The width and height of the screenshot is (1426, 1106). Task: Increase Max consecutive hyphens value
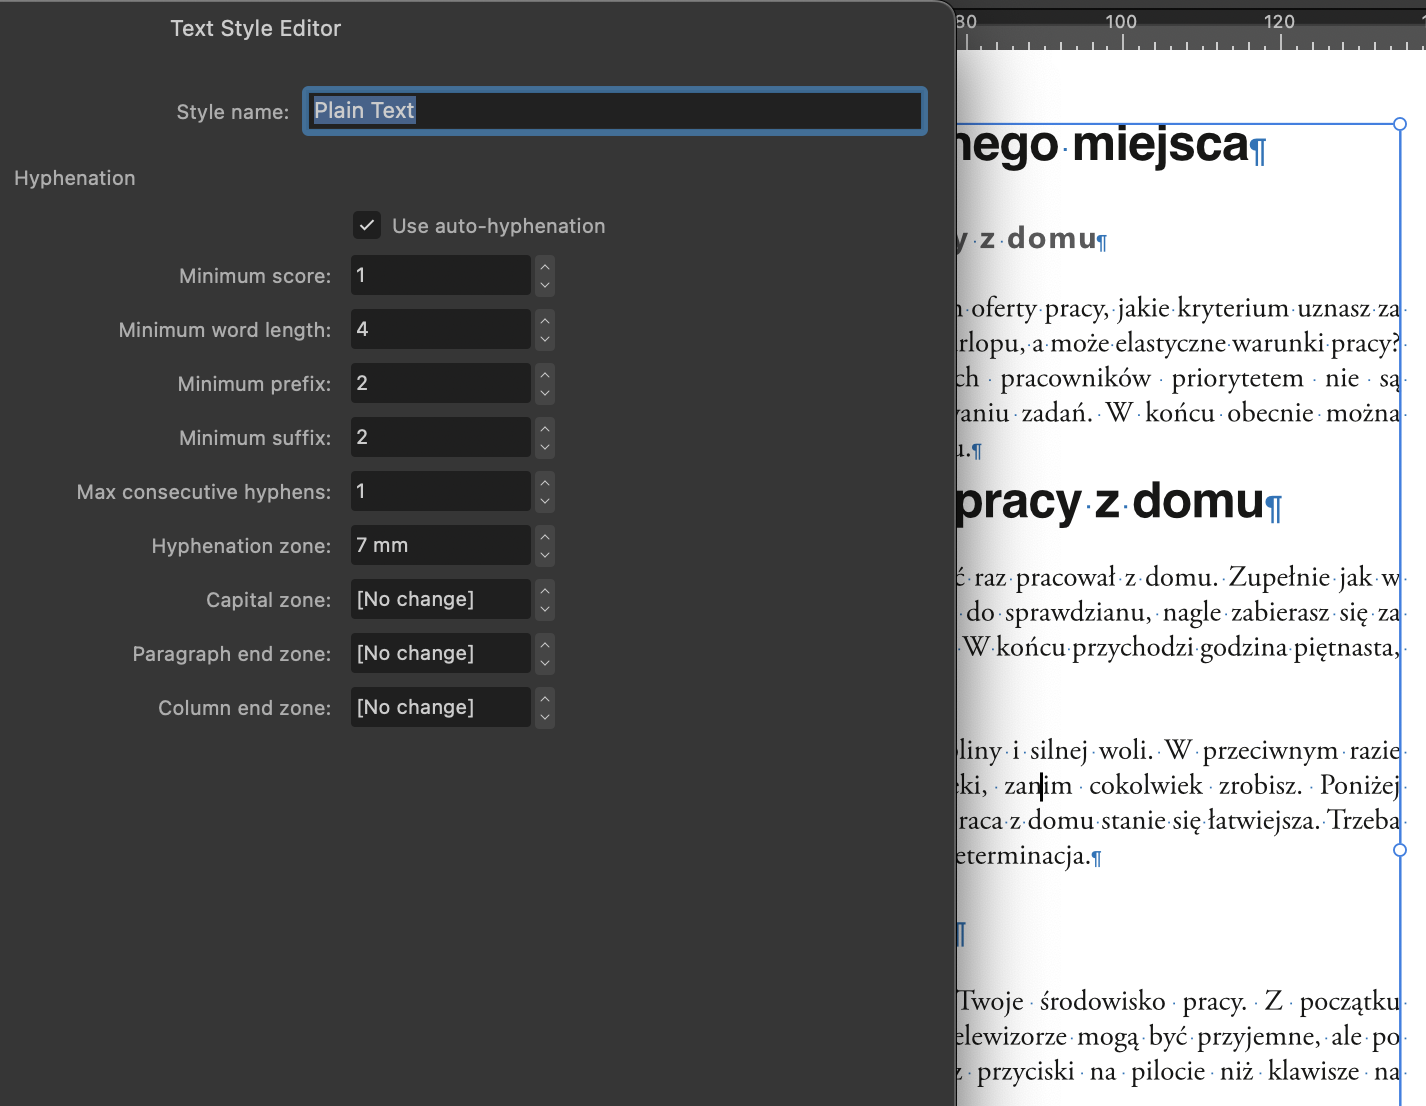(x=545, y=481)
